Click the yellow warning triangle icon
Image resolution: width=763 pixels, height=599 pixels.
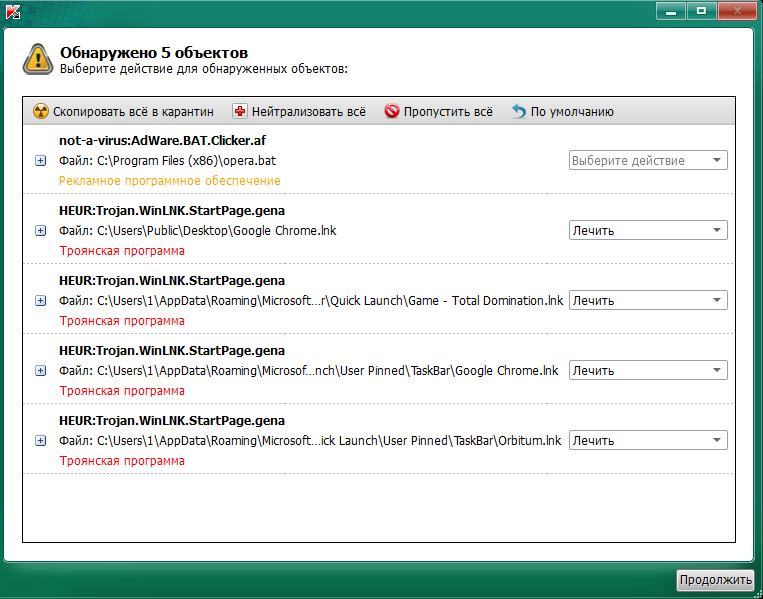click(38, 59)
